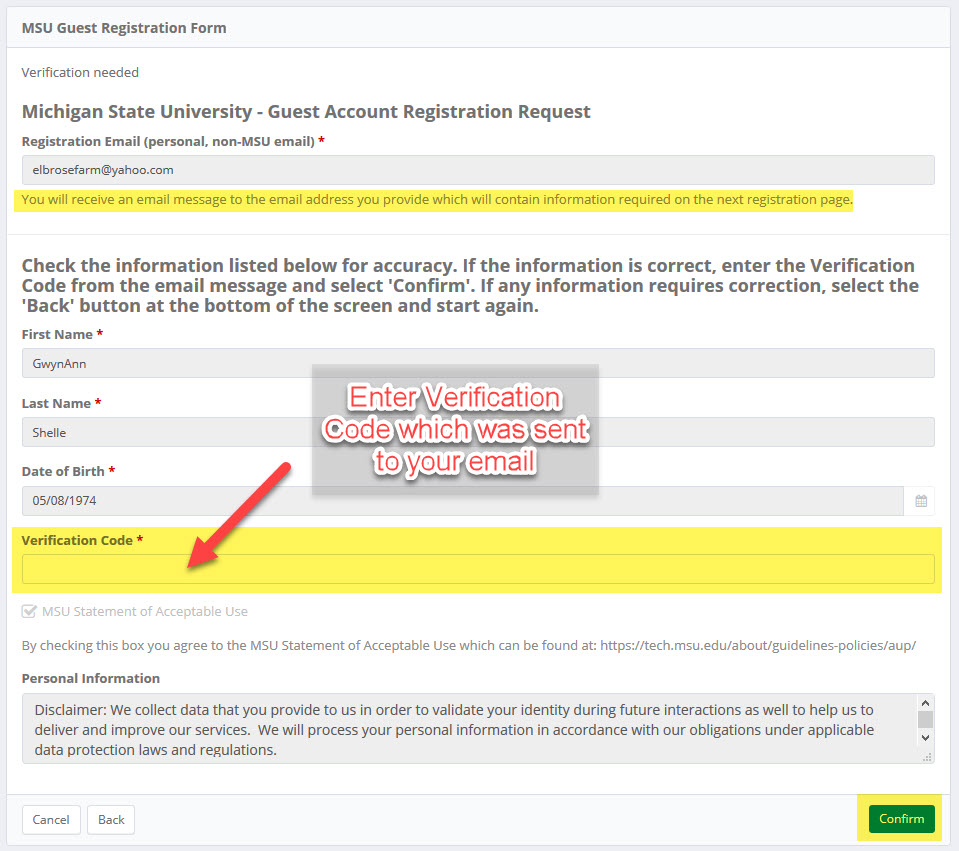Open the Date of Birth calendar picker
Viewport: 959px width, 851px height.
click(x=920, y=501)
